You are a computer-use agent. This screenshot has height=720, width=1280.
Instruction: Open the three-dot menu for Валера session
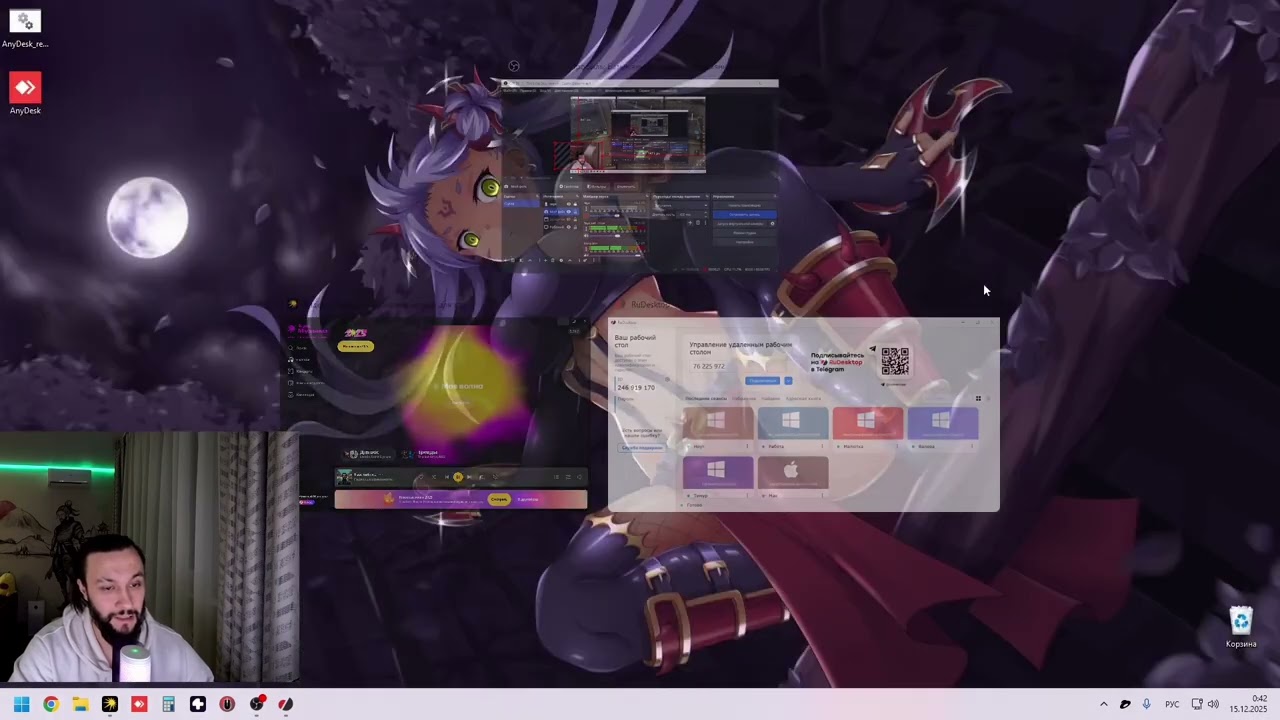tap(973, 446)
